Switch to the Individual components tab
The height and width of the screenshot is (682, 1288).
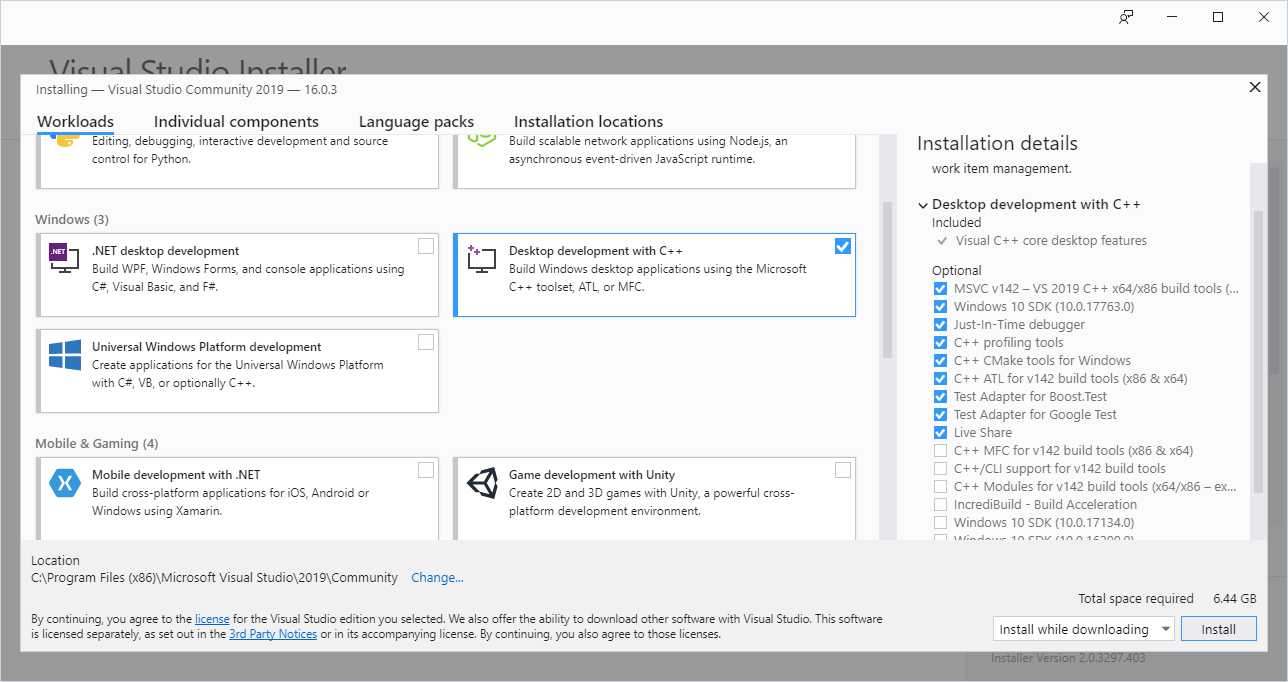pyautogui.click(x=236, y=122)
